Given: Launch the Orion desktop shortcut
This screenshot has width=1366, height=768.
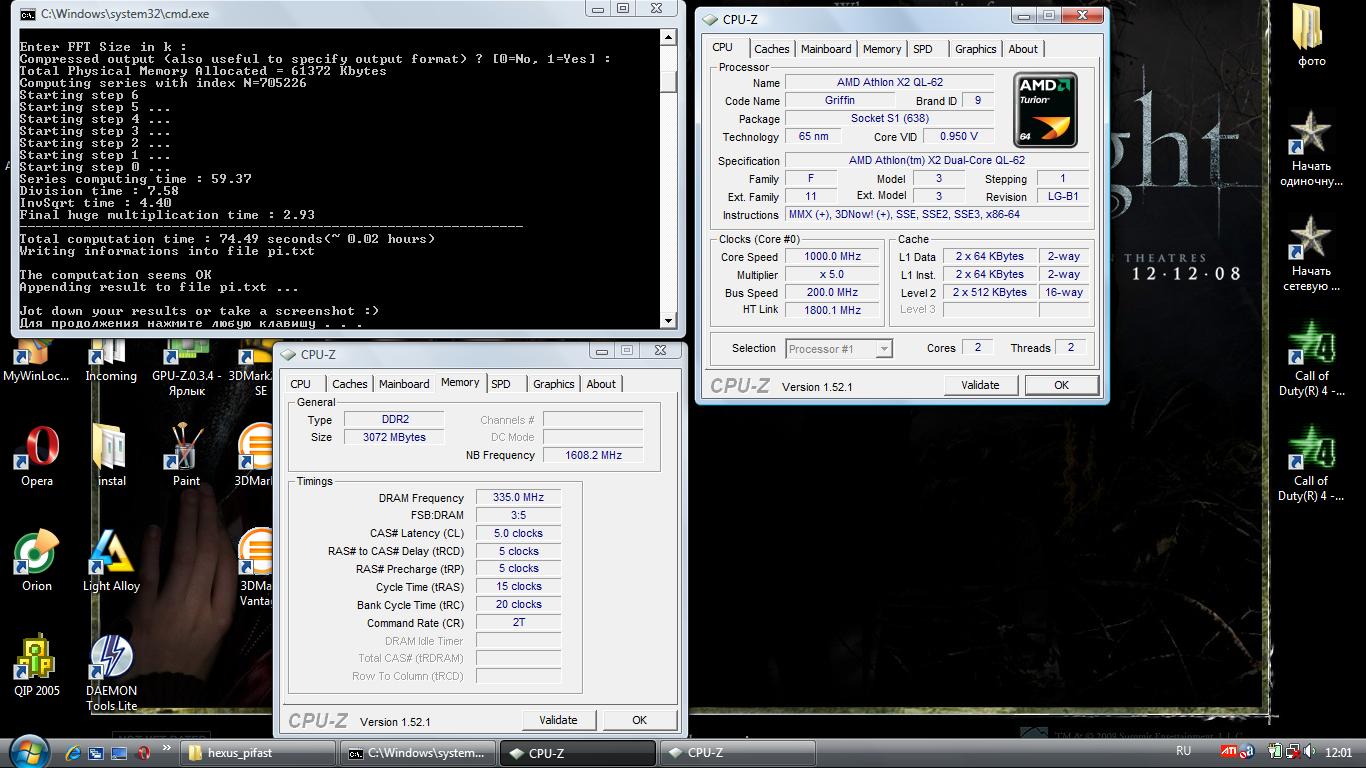Looking at the screenshot, I should coord(37,561).
